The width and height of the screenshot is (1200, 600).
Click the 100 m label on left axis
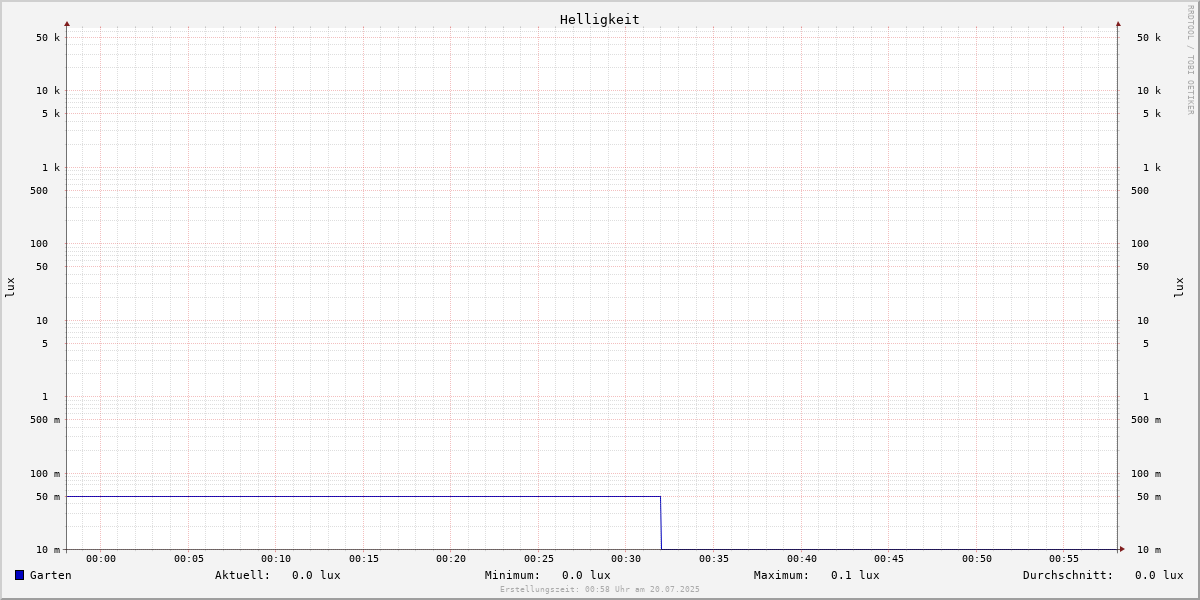[x=45, y=474]
